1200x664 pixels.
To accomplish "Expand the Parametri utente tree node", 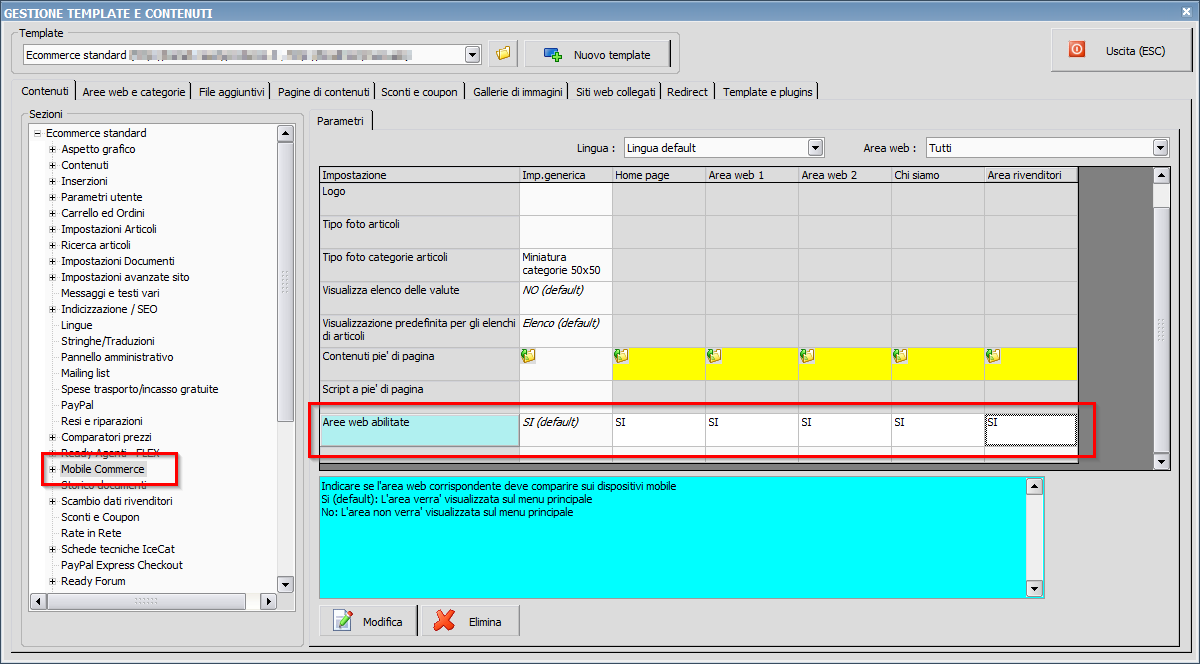I will (53, 197).
